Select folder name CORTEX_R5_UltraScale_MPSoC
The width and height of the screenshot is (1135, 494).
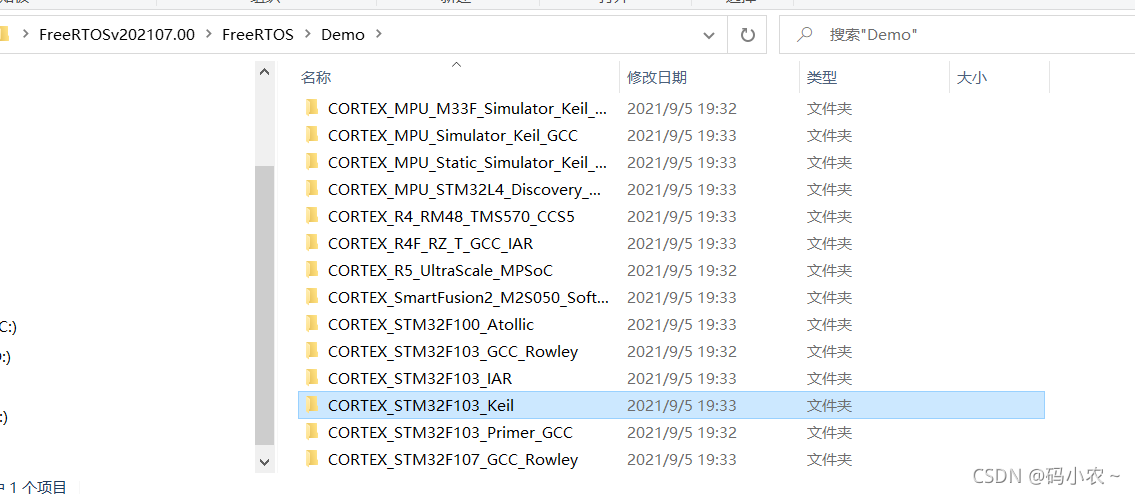[x=440, y=270]
